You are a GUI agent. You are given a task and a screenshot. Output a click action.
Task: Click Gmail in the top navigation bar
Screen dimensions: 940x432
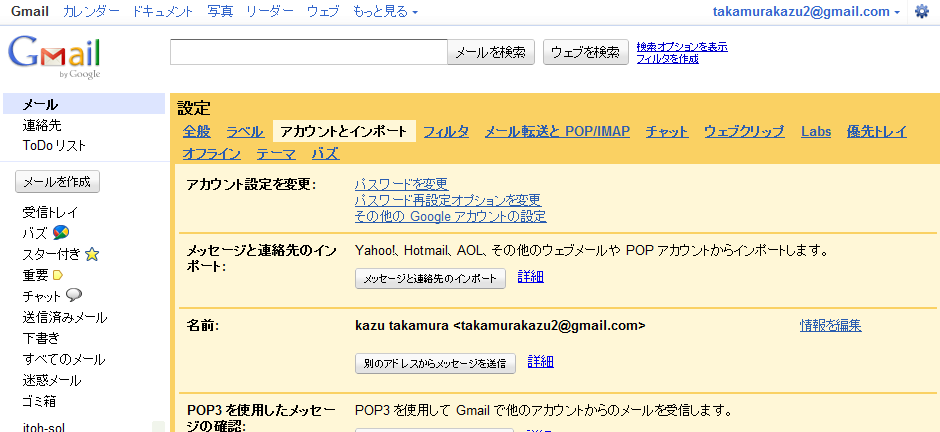click(x=30, y=11)
